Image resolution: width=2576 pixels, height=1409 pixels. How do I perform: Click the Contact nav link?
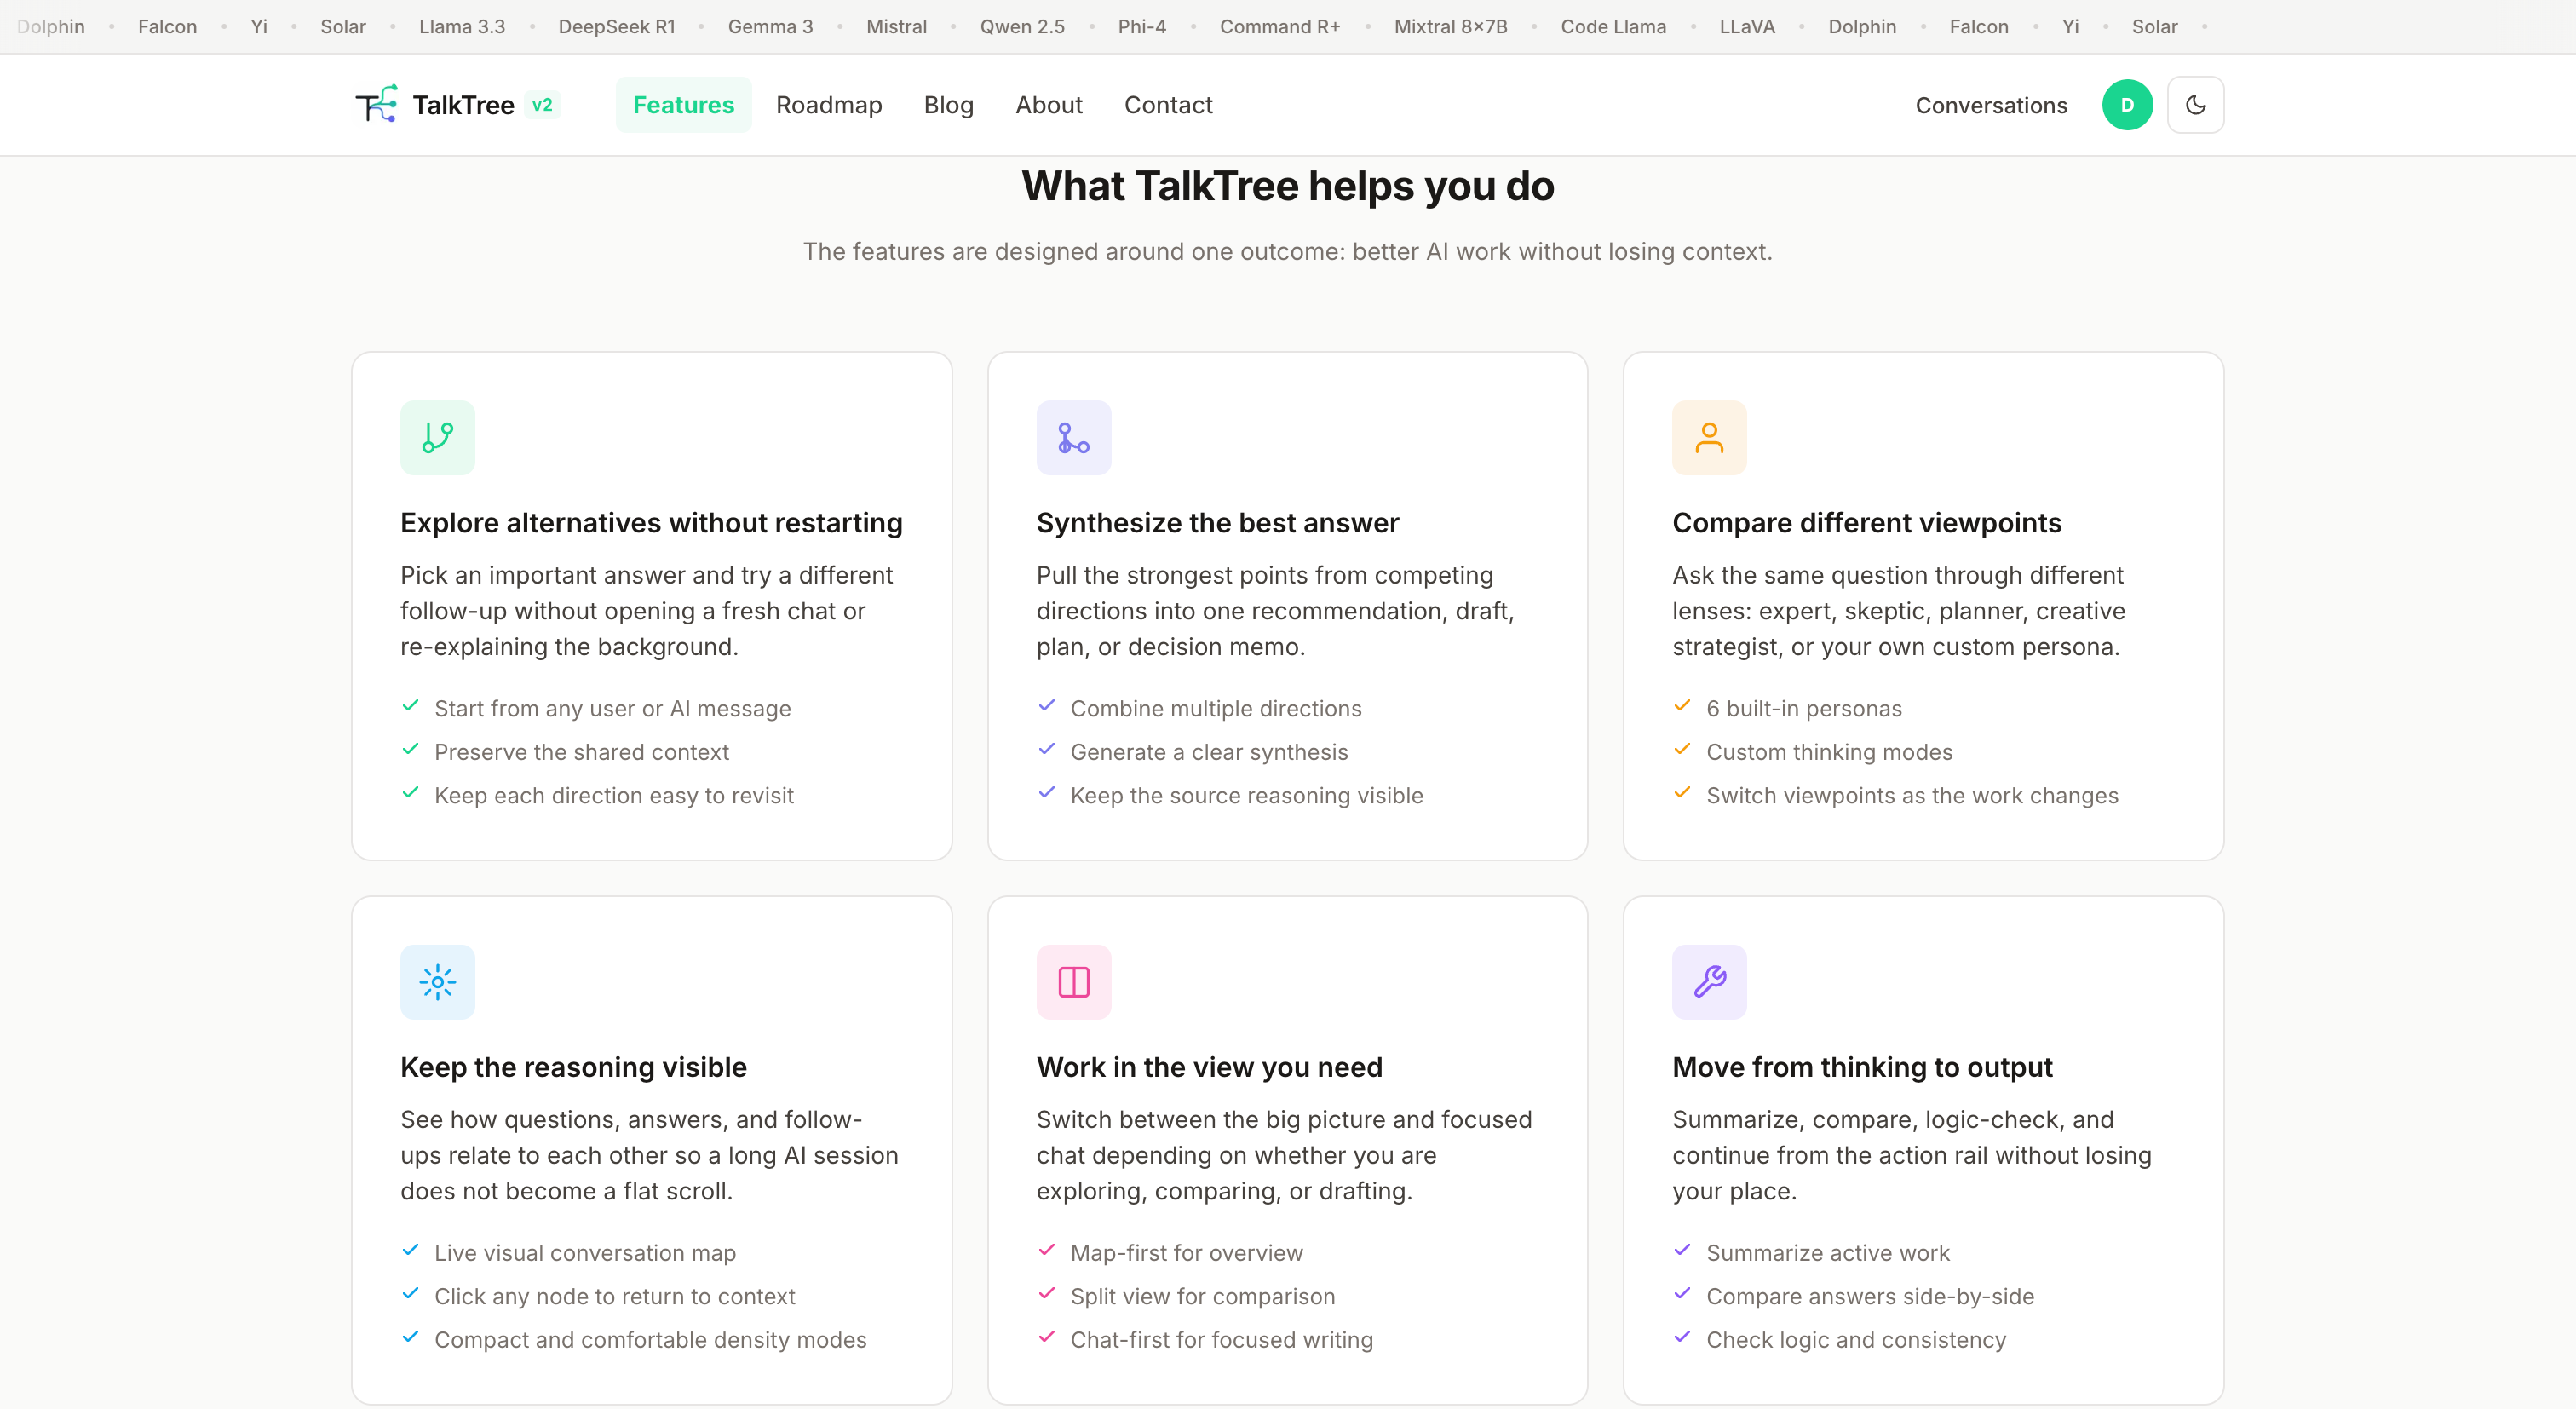(1168, 104)
